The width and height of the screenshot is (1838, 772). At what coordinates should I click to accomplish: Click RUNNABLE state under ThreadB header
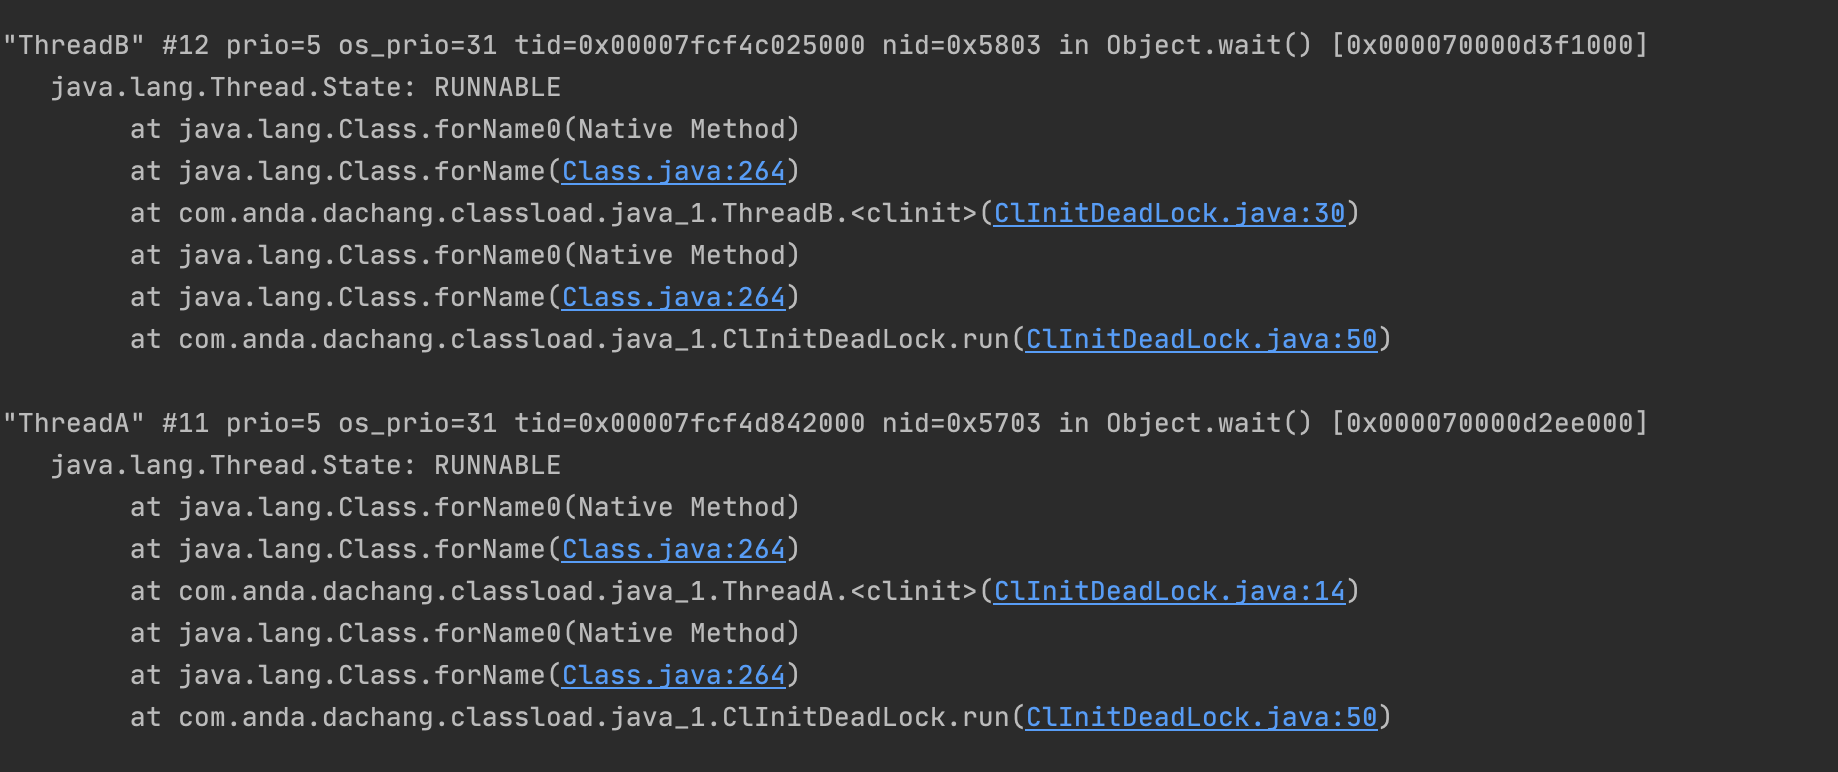tap(497, 87)
